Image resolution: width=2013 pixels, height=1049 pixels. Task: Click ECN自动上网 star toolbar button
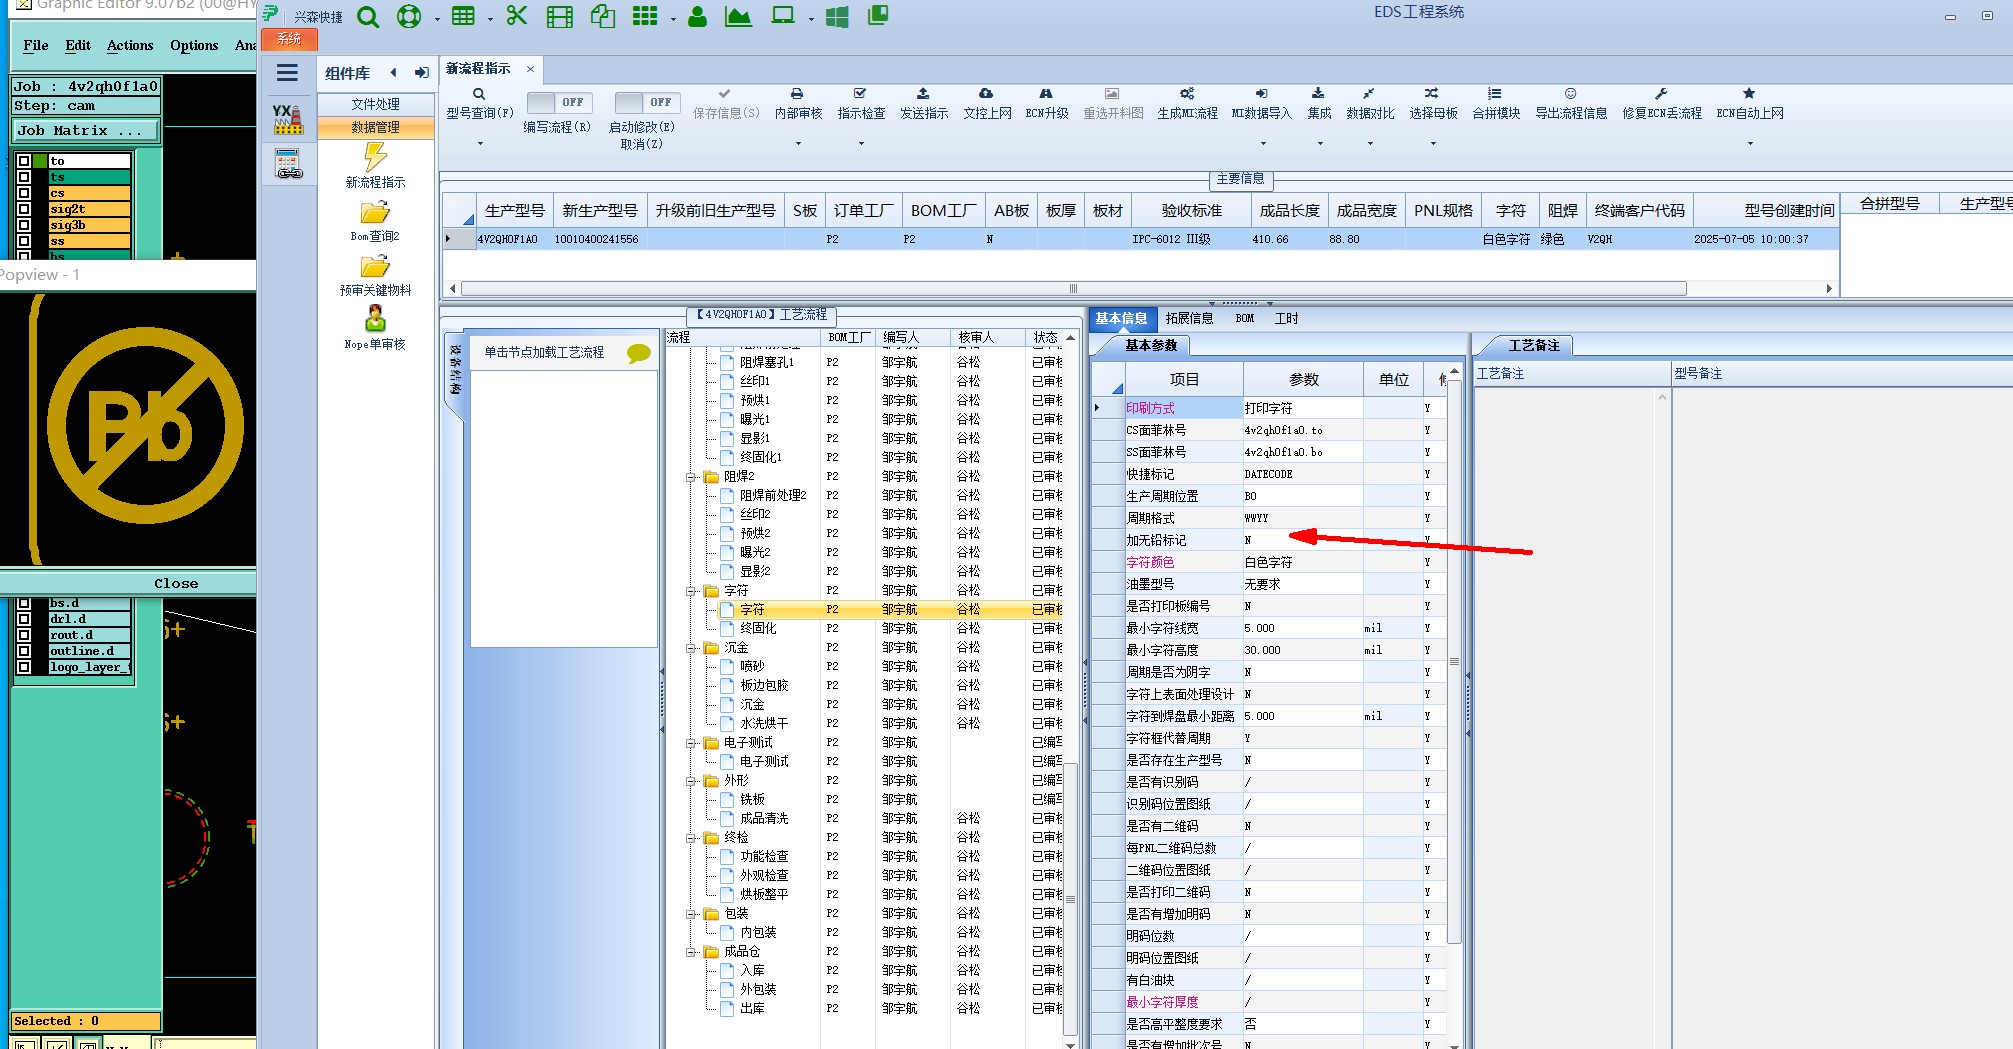(x=1749, y=104)
